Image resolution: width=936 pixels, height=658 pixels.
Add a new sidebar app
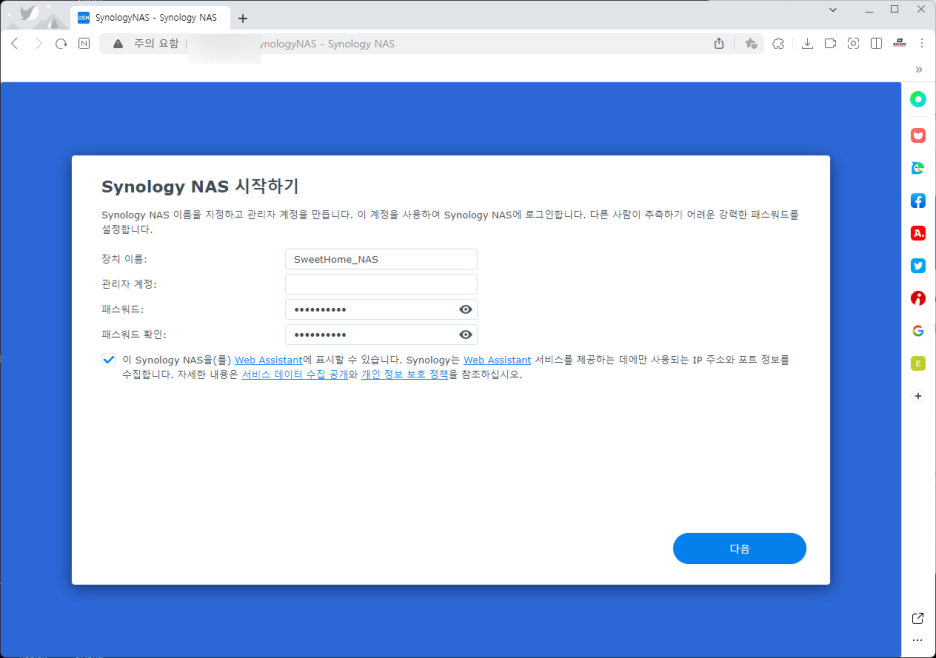918,396
